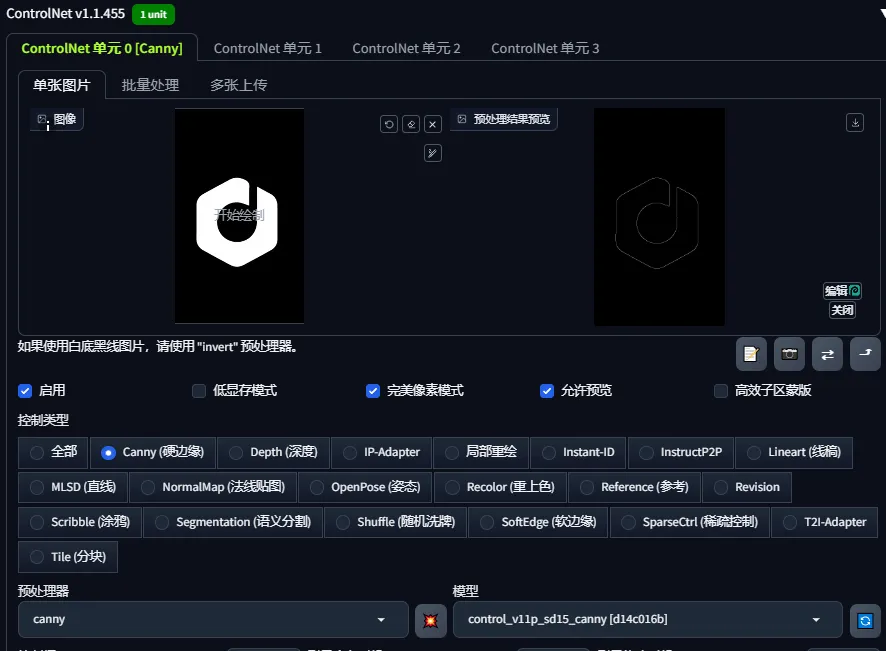
Task: Remove the uploaded image with X icon
Action: (433, 124)
